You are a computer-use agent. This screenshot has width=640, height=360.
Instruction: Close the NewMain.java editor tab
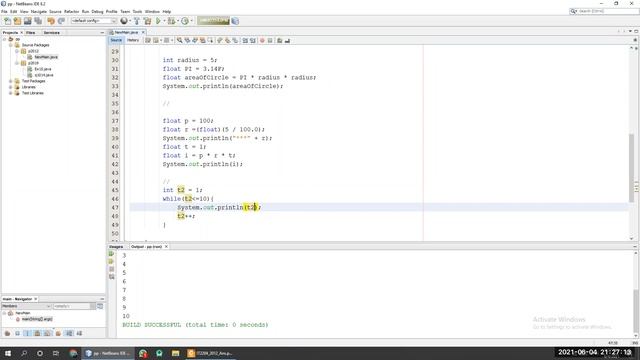click(143, 32)
